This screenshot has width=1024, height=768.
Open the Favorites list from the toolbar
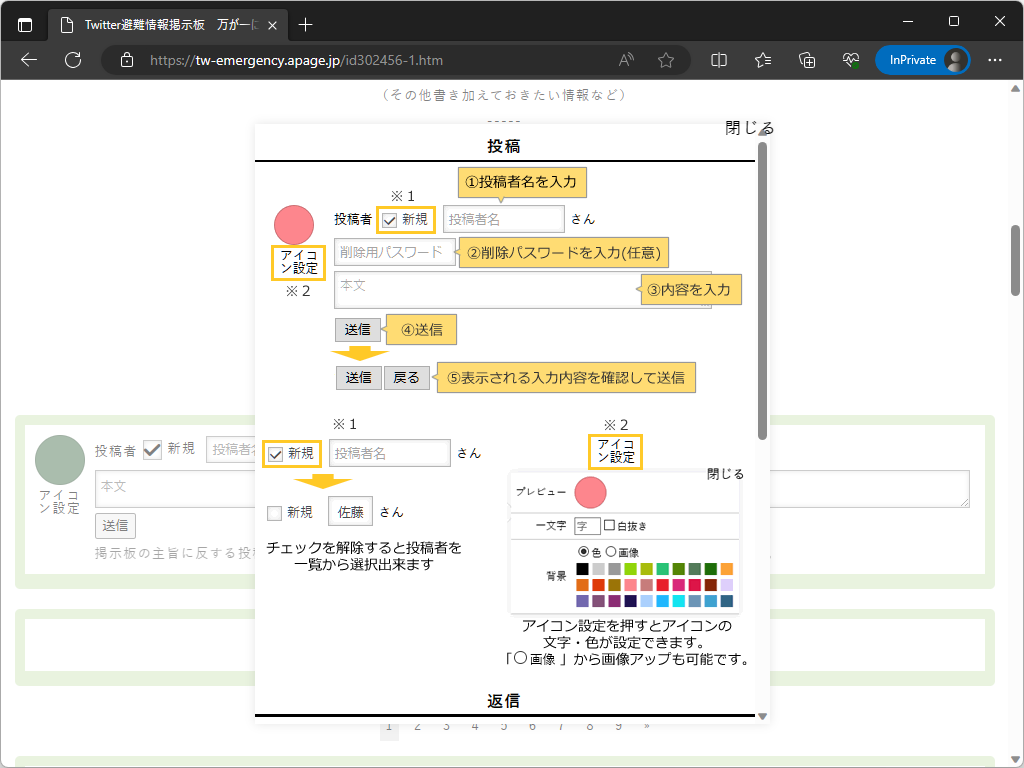[x=762, y=60]
